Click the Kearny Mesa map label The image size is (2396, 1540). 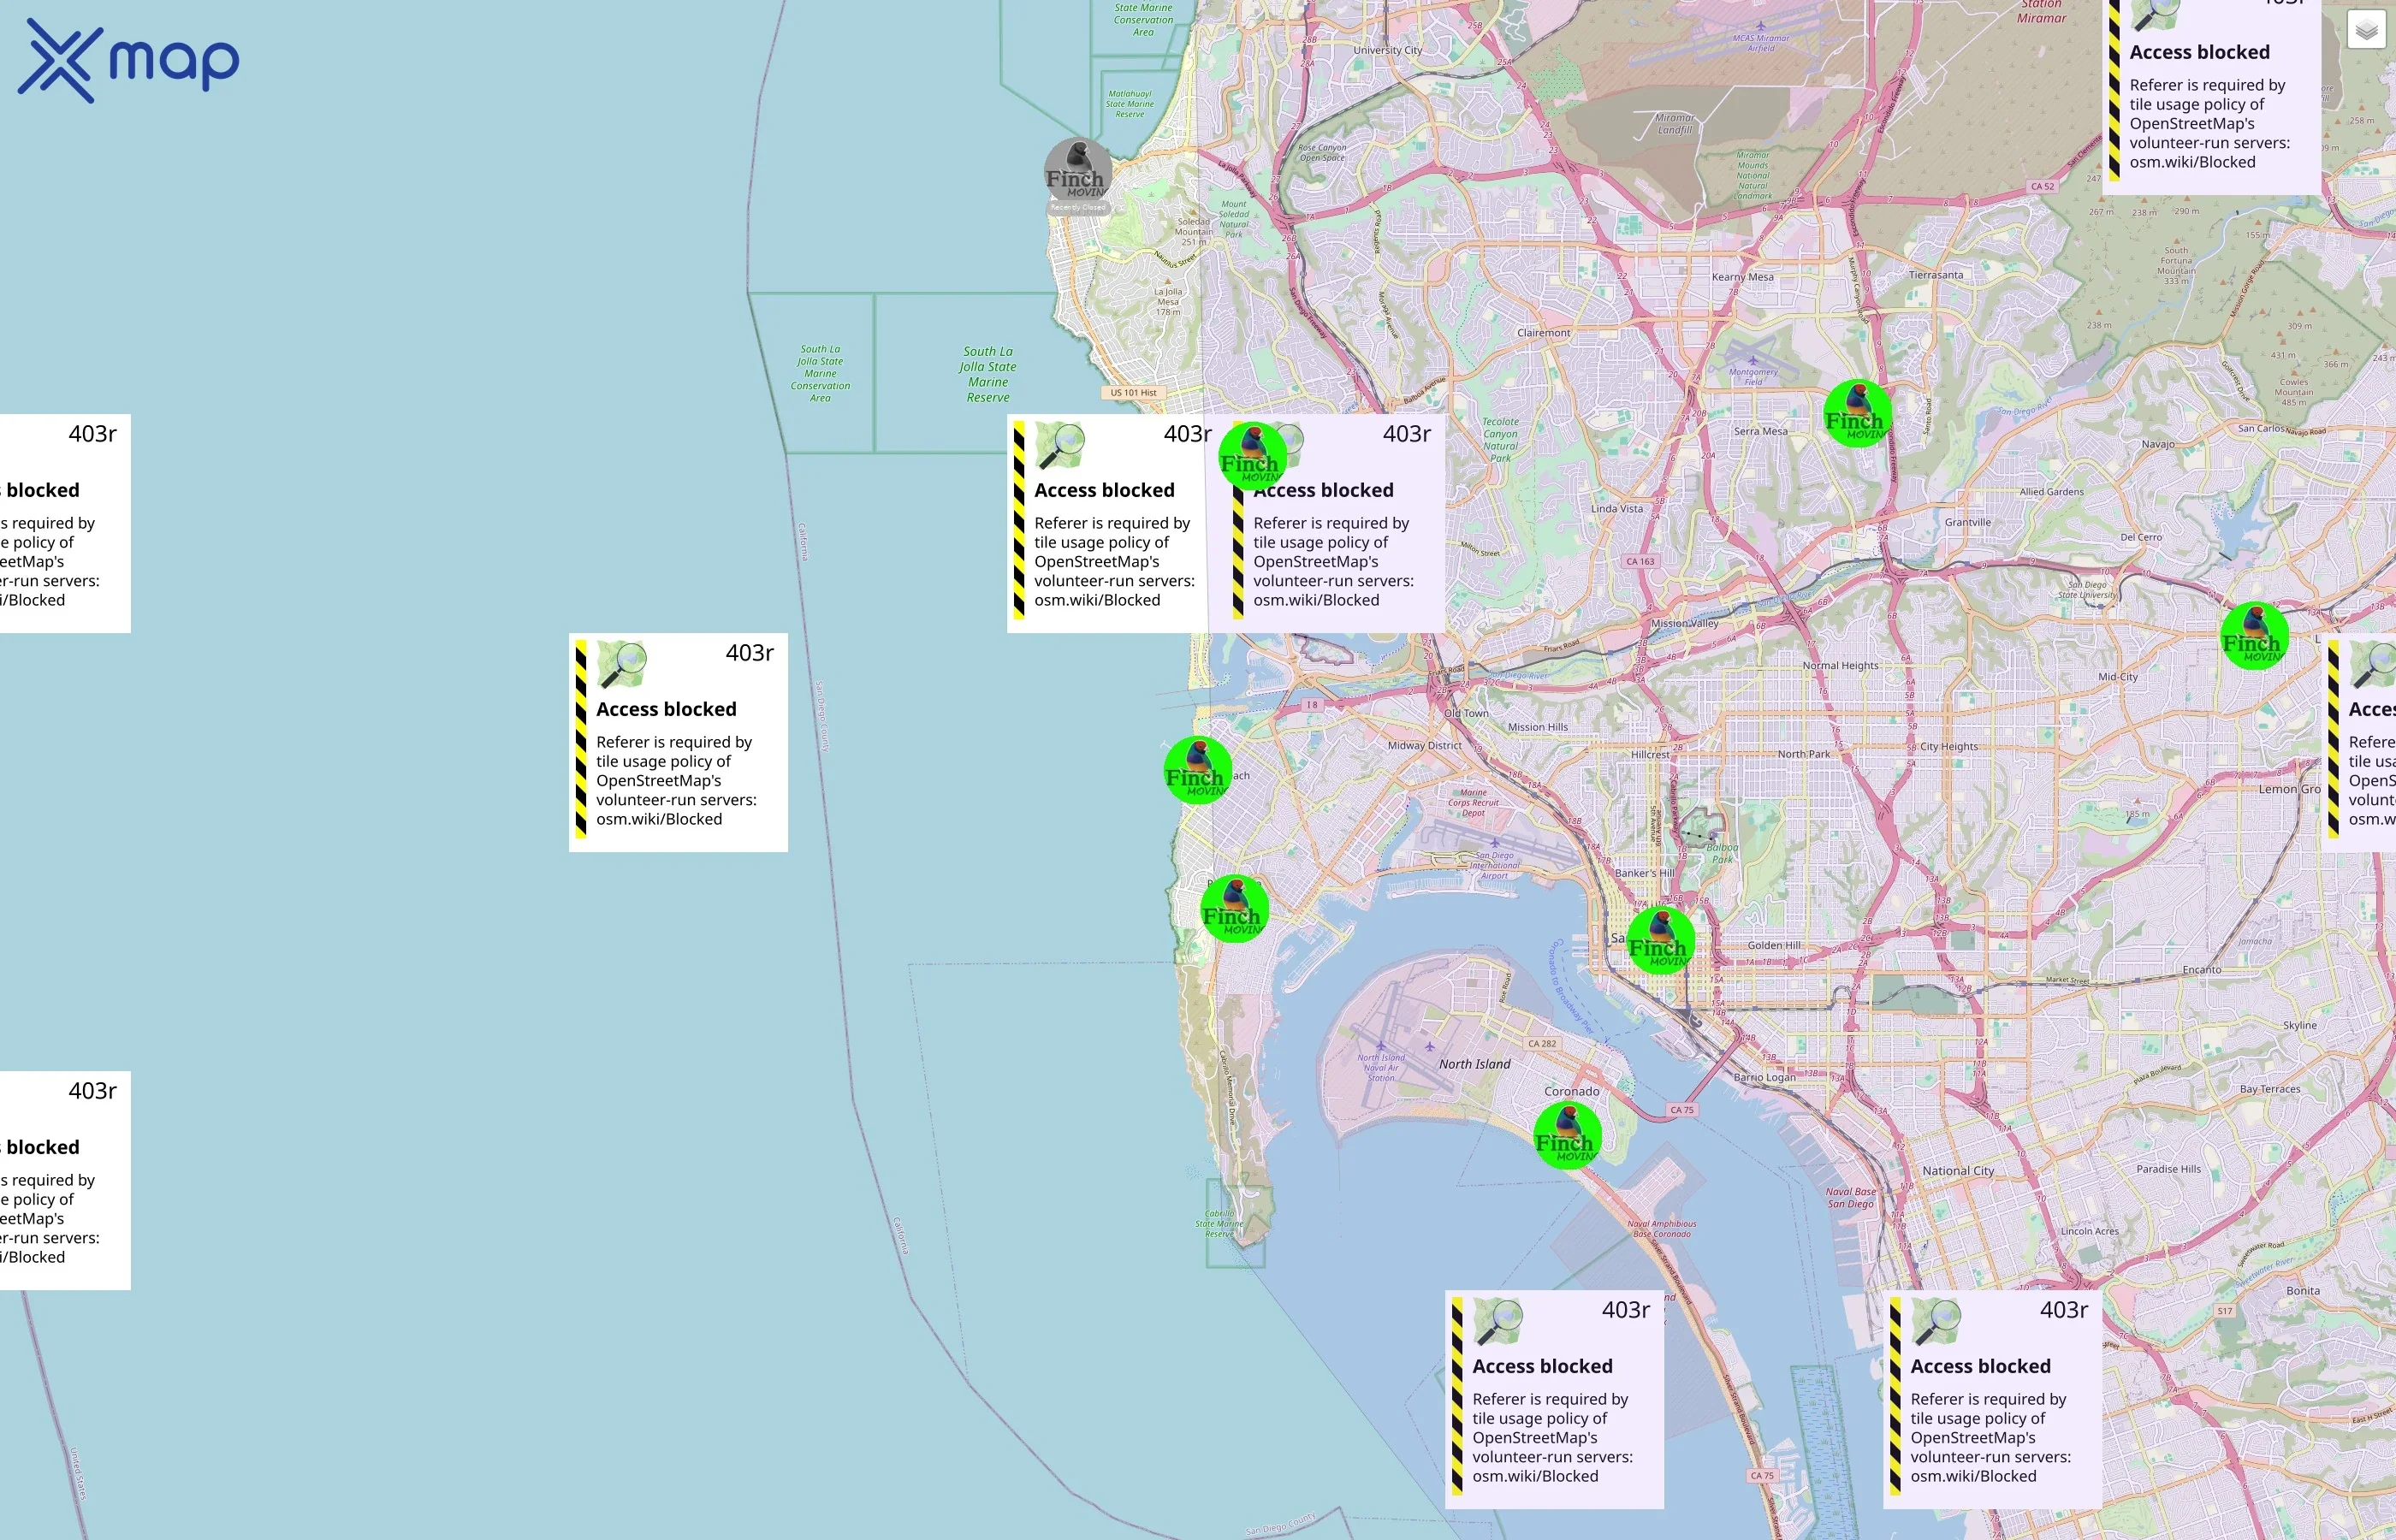(1742, 277)
